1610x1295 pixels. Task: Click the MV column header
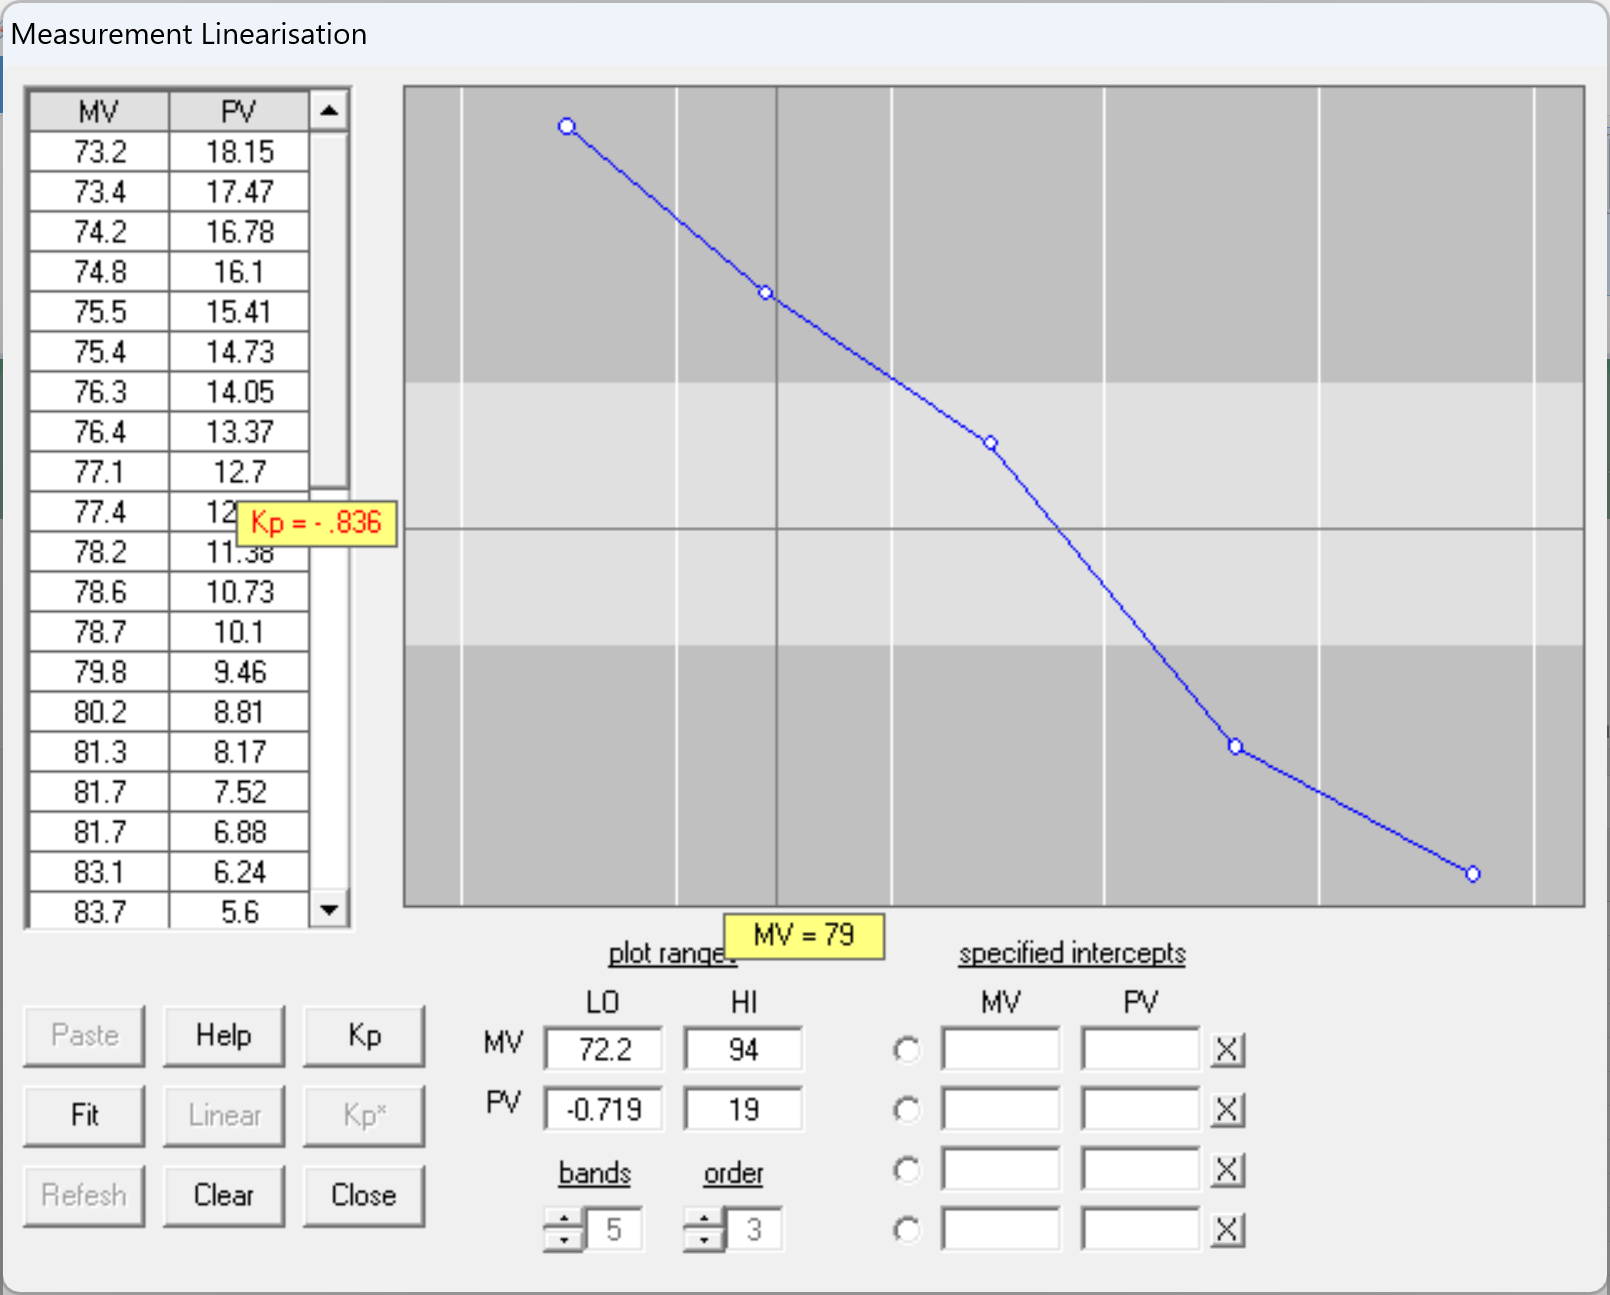99,112
